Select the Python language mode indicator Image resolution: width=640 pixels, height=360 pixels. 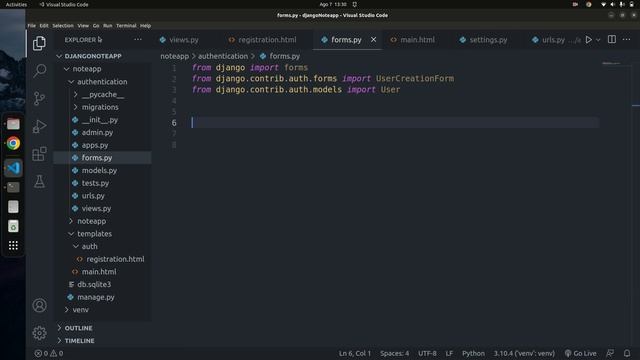[473, 353]
